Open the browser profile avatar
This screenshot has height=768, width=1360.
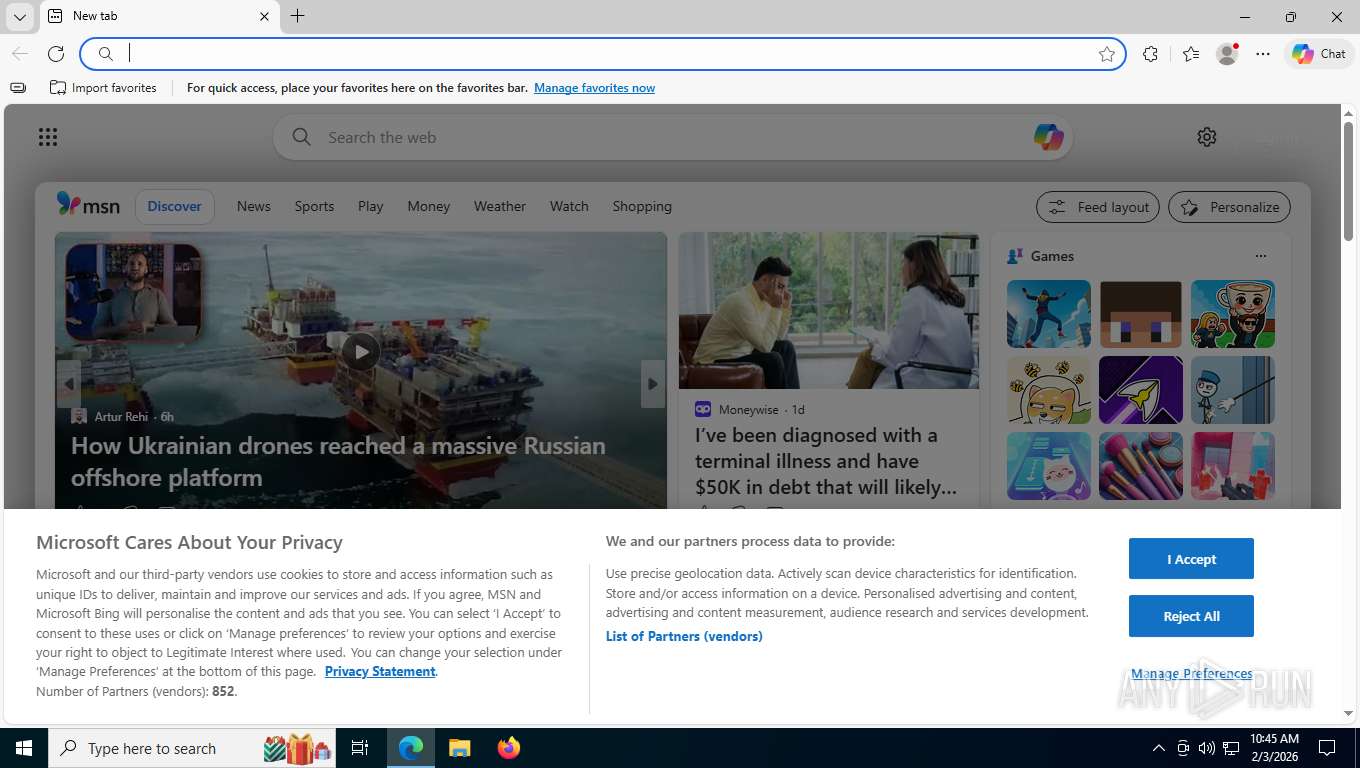click(x=1227, y=54)
